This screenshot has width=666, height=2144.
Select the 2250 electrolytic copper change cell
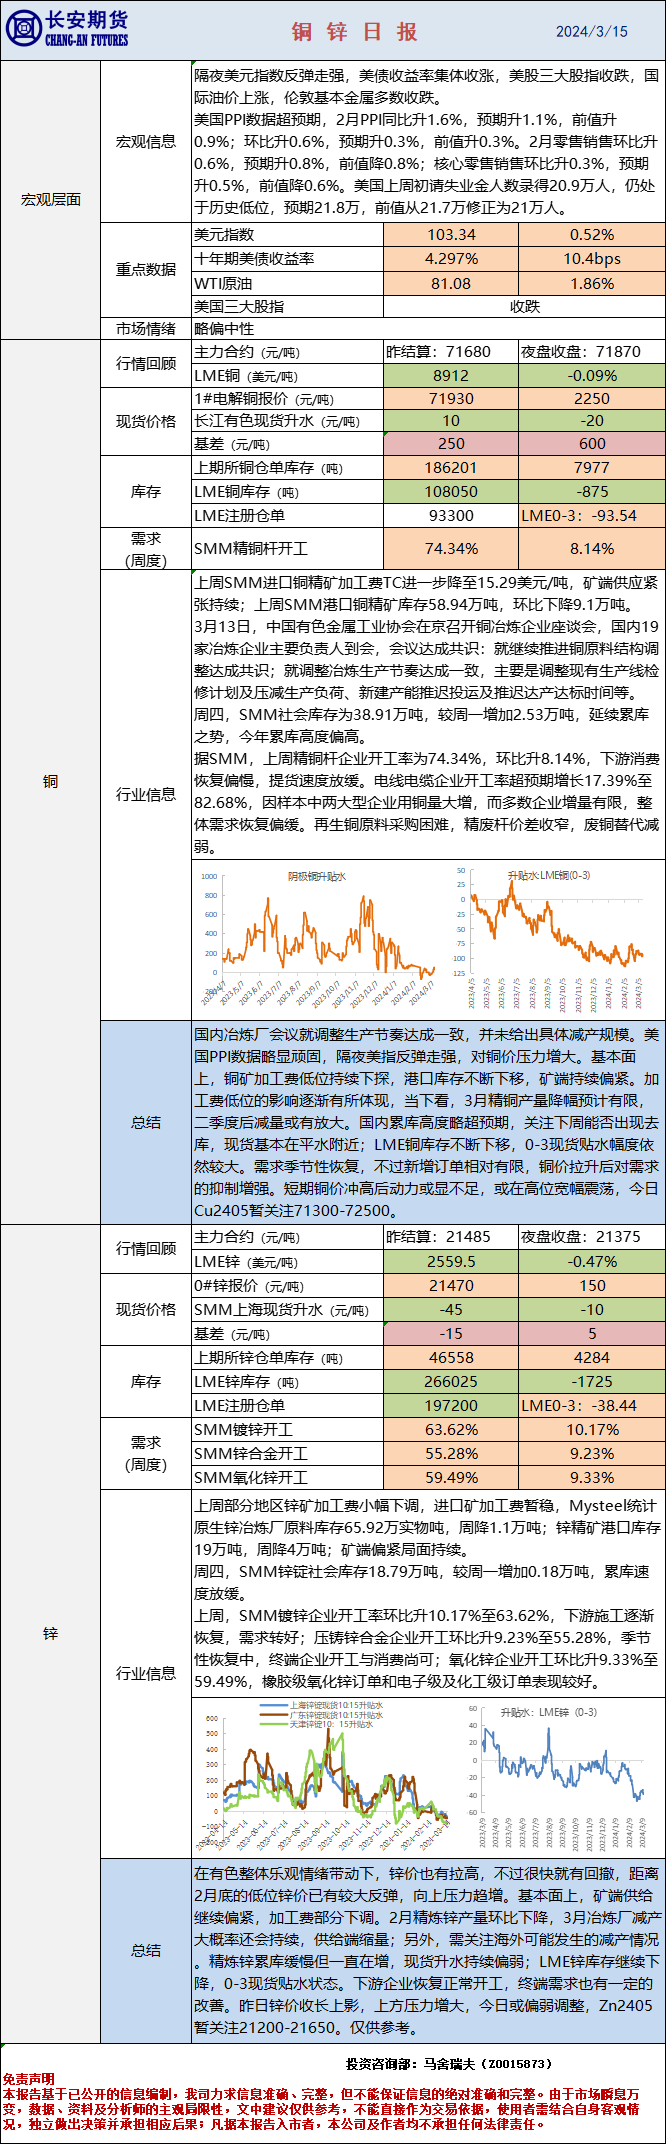tap(592, 399)
